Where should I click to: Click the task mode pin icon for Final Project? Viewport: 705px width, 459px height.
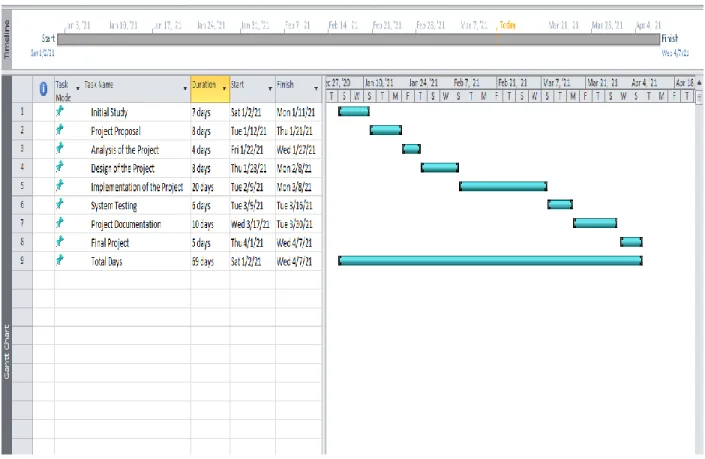pyautogui.click(x=60, y=242)
